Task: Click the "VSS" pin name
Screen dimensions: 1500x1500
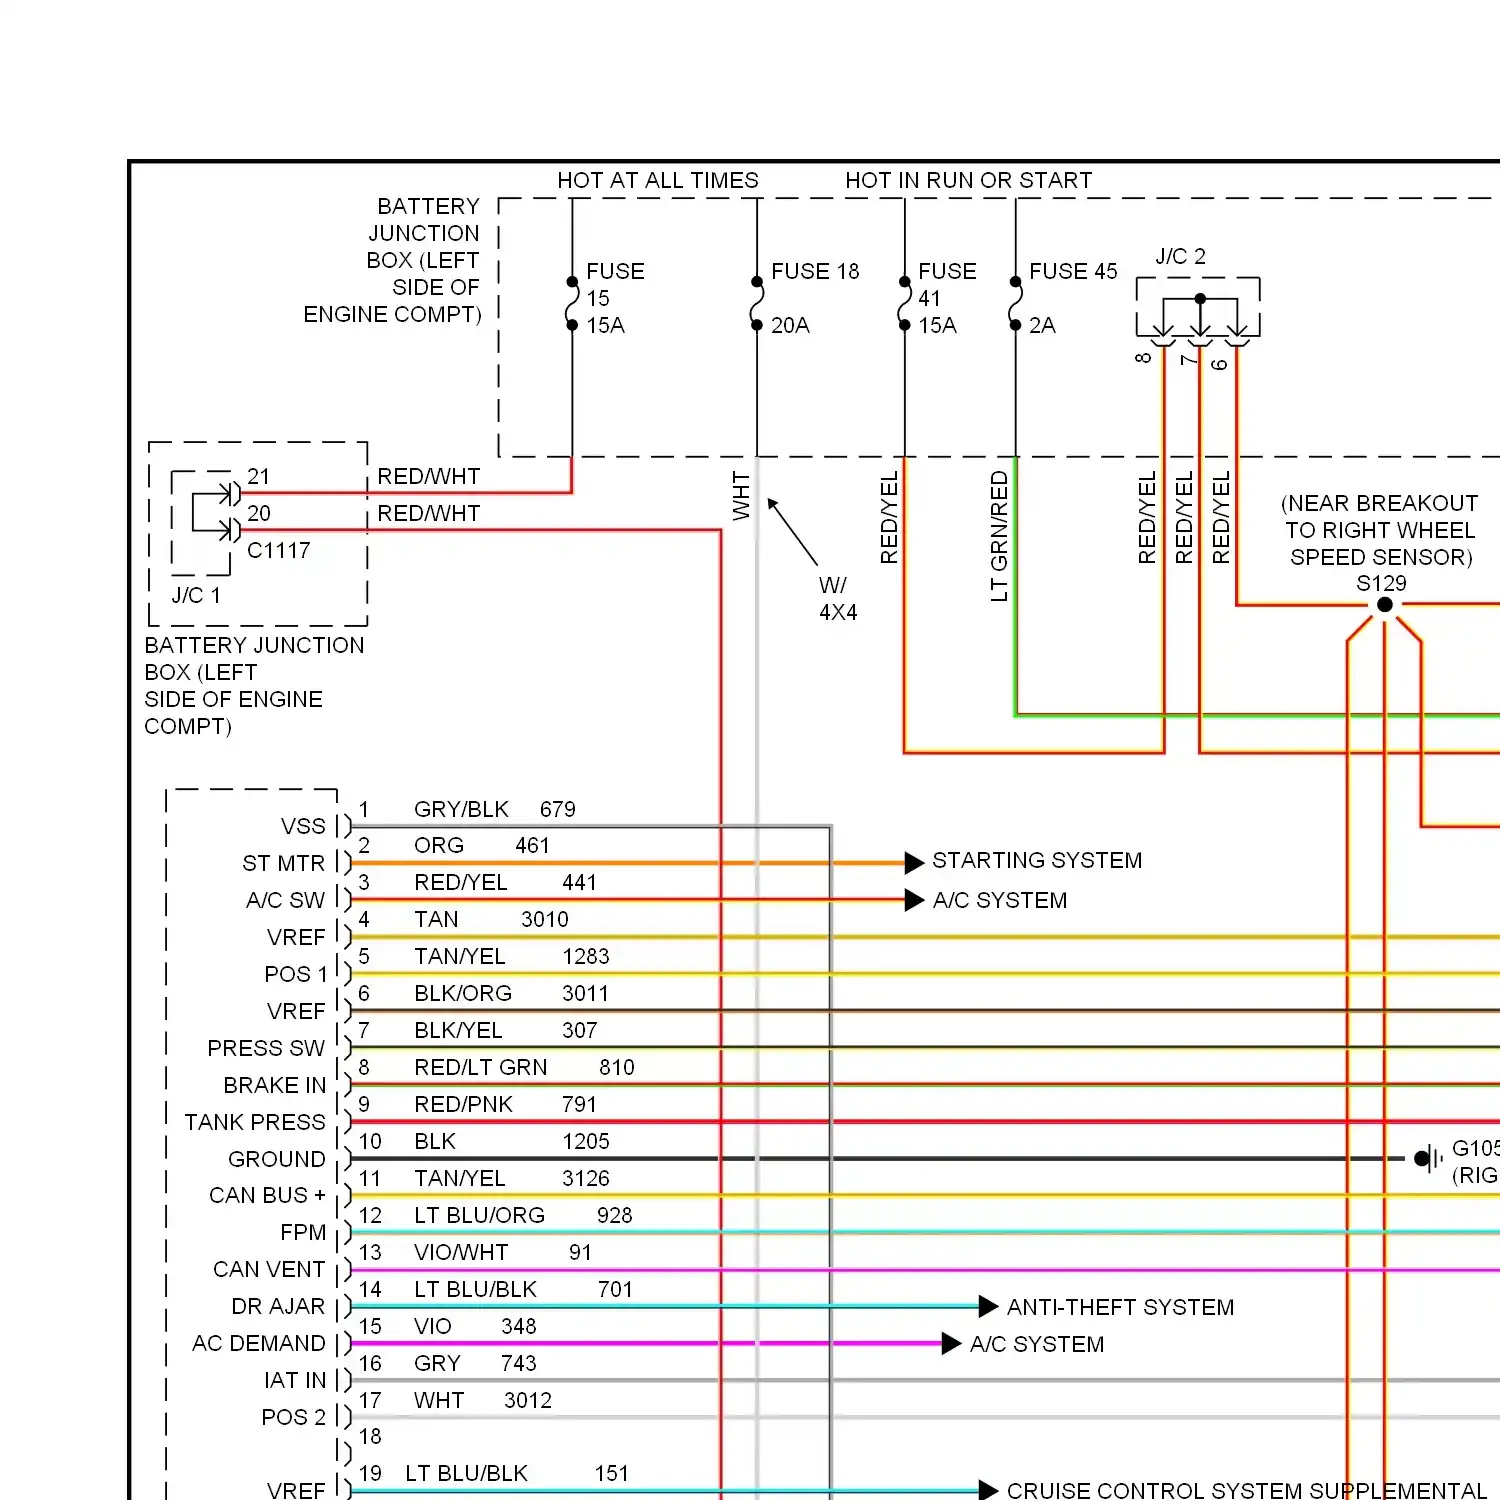Action: [x=303, y=827]
